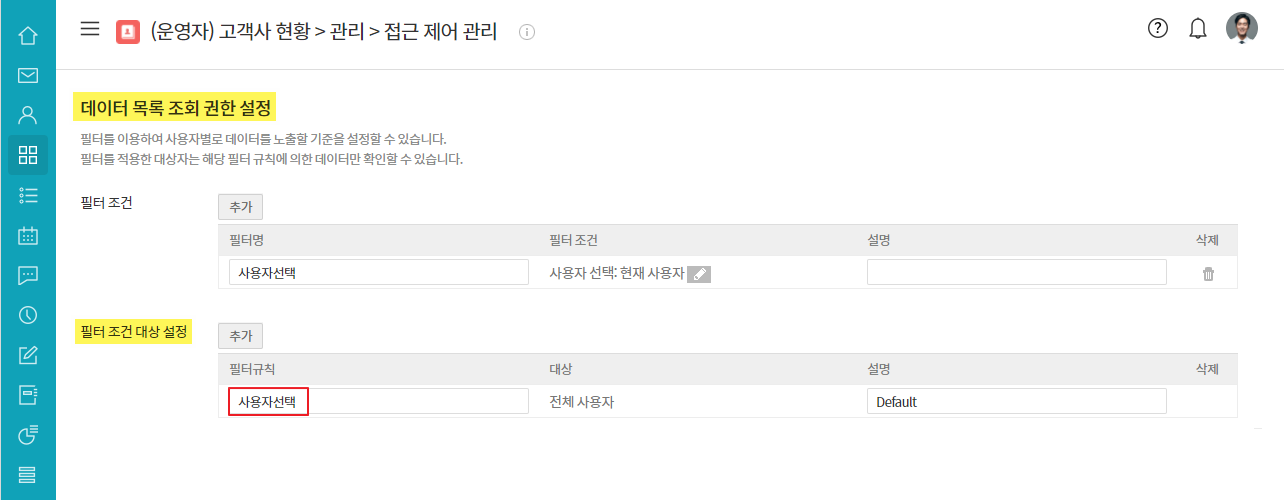This screenshot has width=1284, height=500.
Task: Open the apps grid icon in sidebar
Action: click(x=28, y=155)
